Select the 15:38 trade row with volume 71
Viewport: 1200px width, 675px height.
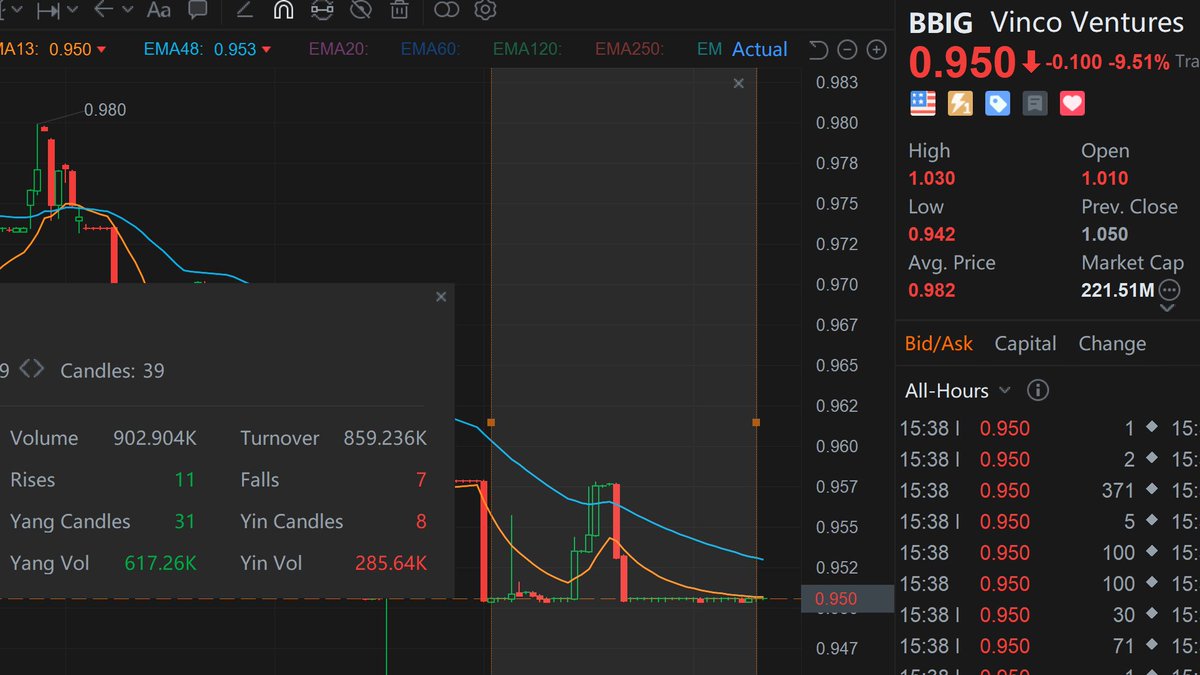pos(1047,646)
